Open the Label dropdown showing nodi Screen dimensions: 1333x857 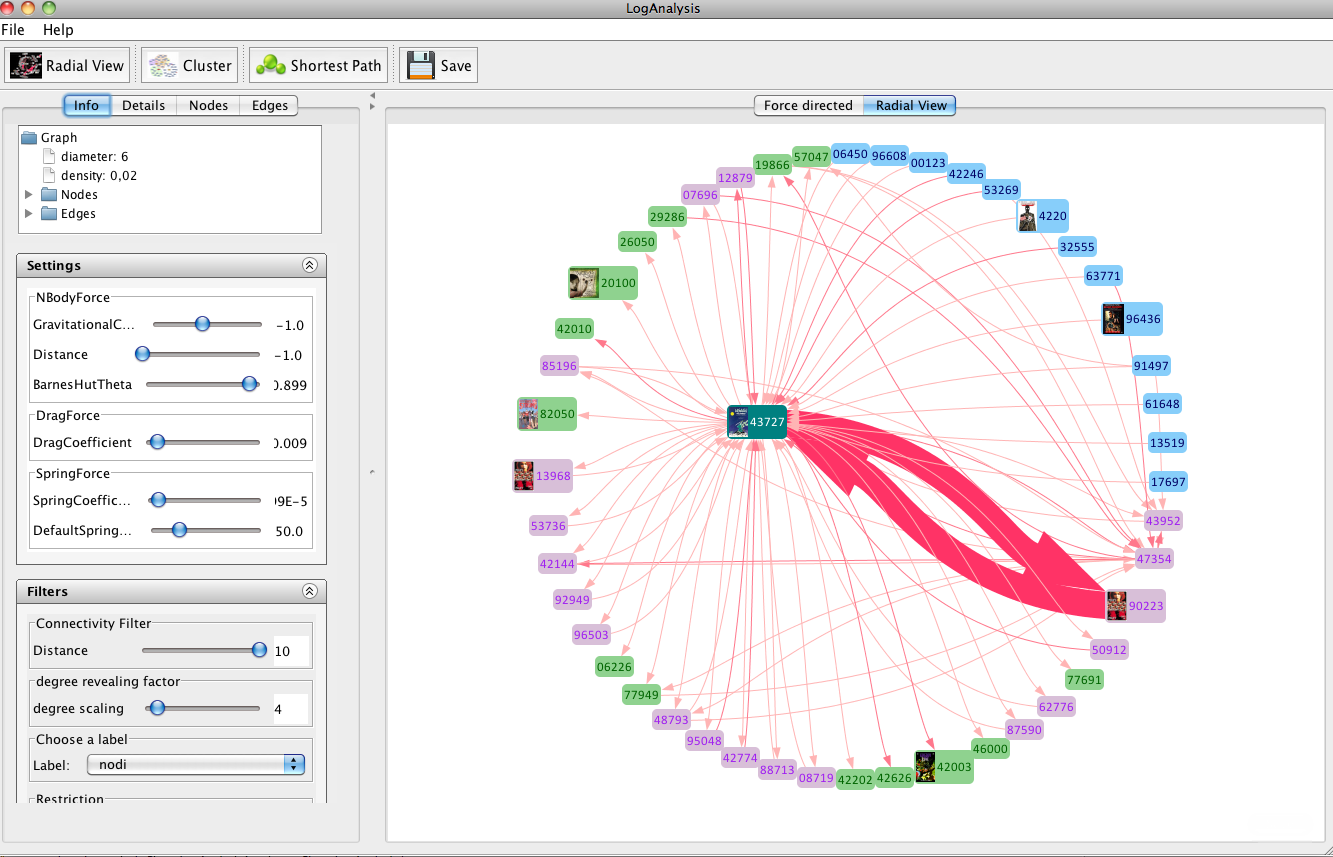pyautogui.click(x=195, y=764)
